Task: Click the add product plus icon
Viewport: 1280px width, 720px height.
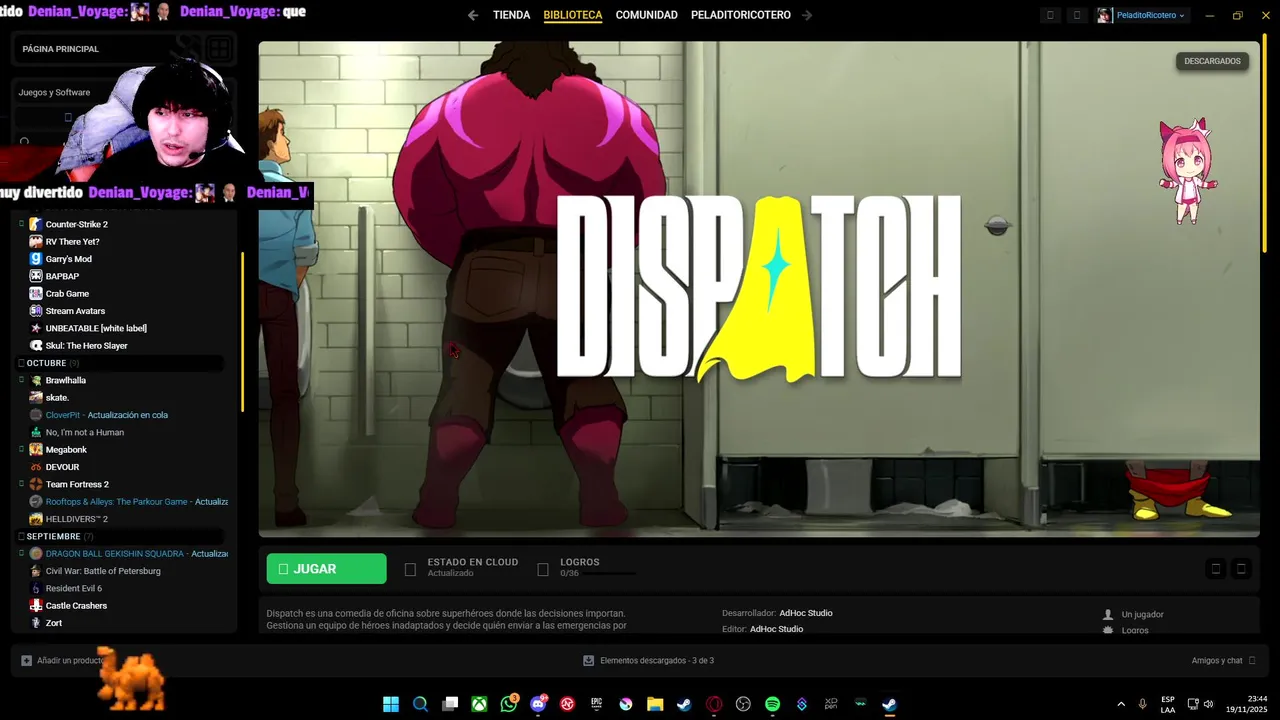Action: tap(27, 661)
